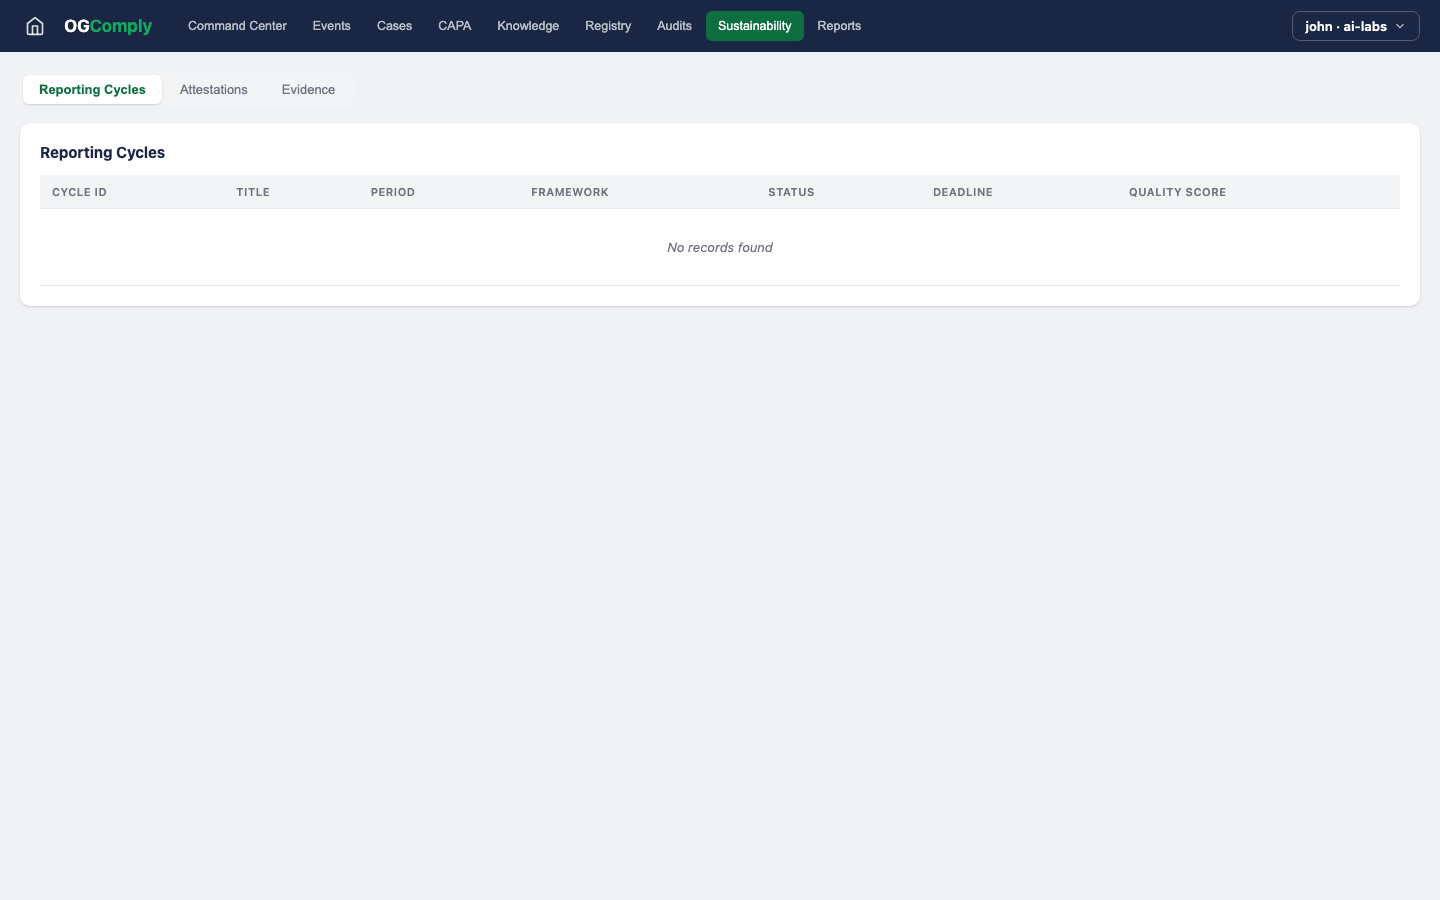Click the Framework column header
The image size is (1440, 900).
tap(569, 192)
